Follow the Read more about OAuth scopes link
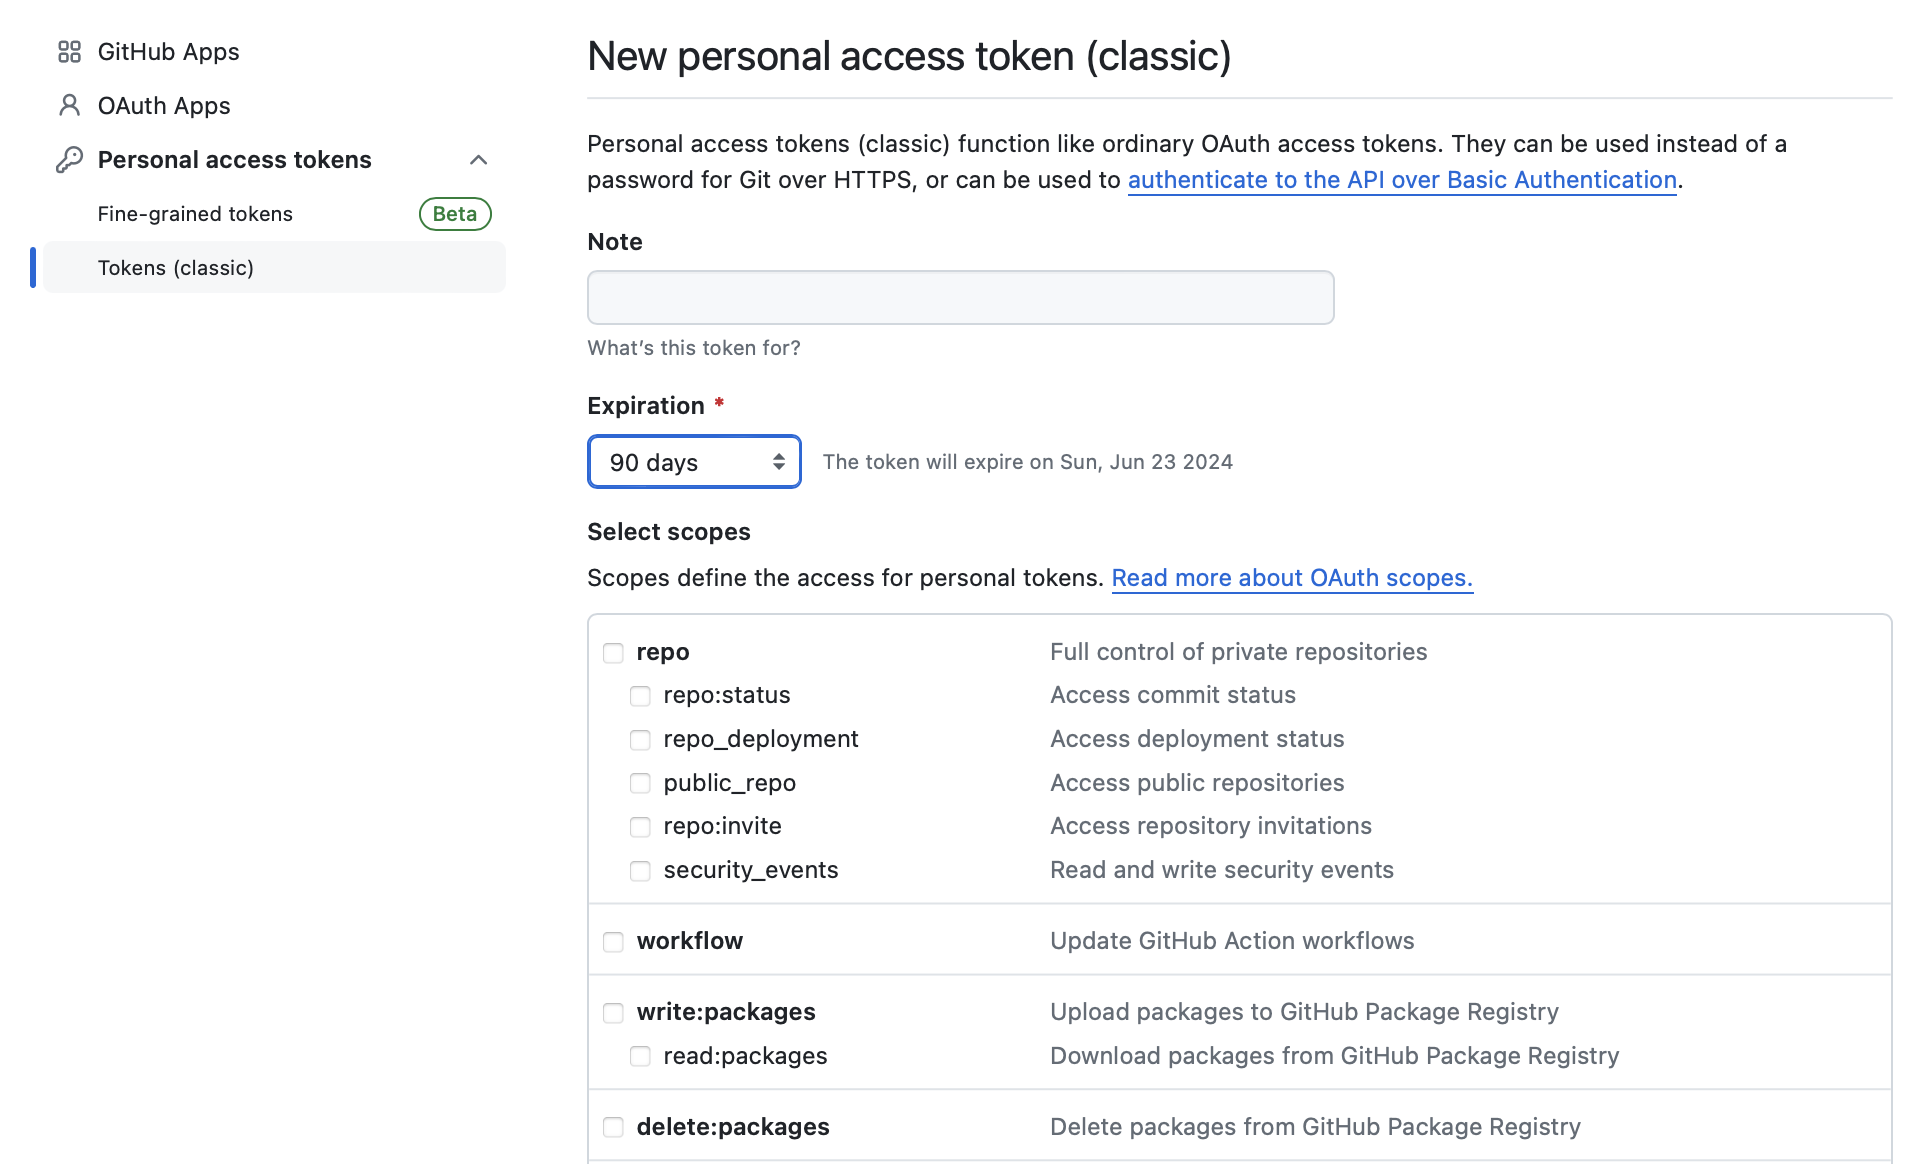The image size is (1916, 1164). [x=1292, y=578]
